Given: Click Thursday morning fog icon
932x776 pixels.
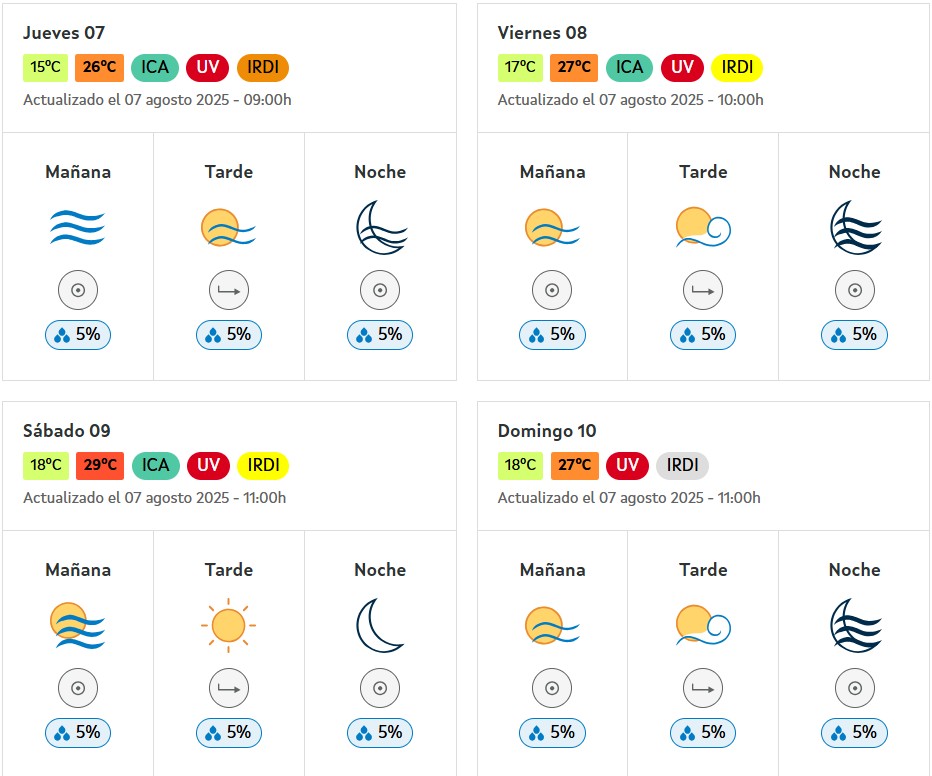Looking at the screenshot, I should point(77,228).
